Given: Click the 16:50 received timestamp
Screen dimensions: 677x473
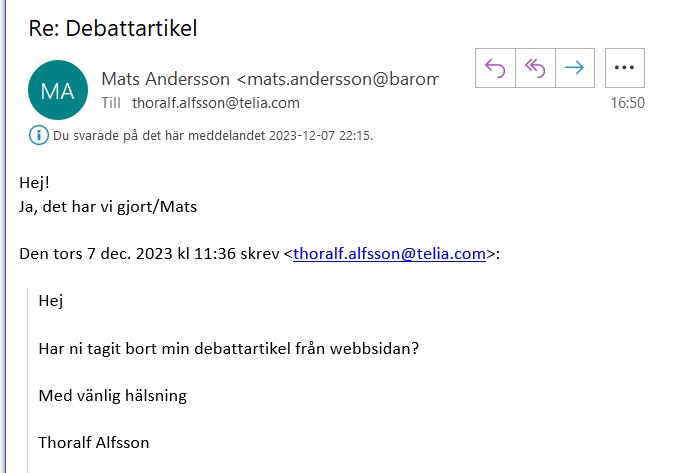Looking at the screenshot, I should pyautogui.click(x=628, y=102).
